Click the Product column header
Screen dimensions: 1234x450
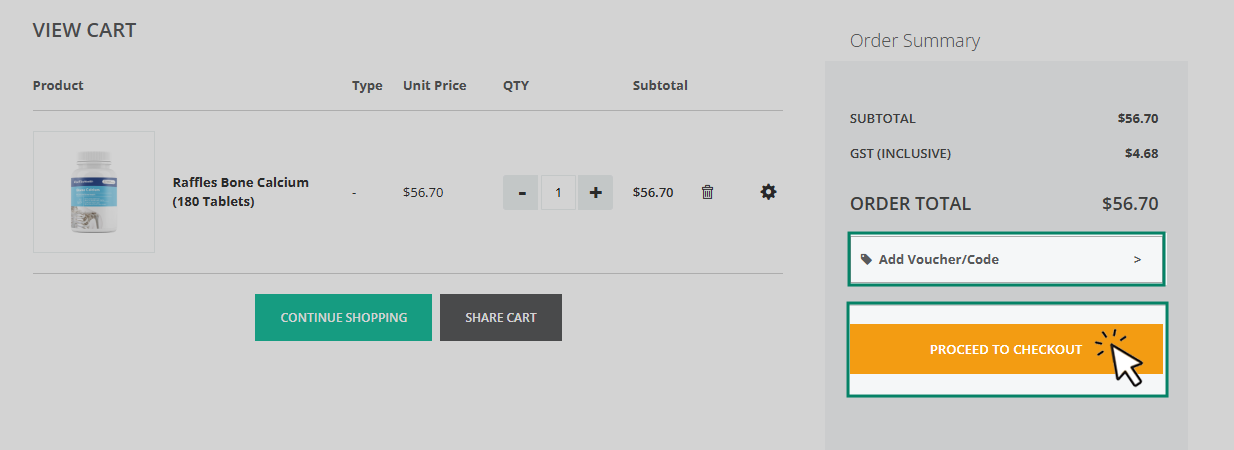58,85
